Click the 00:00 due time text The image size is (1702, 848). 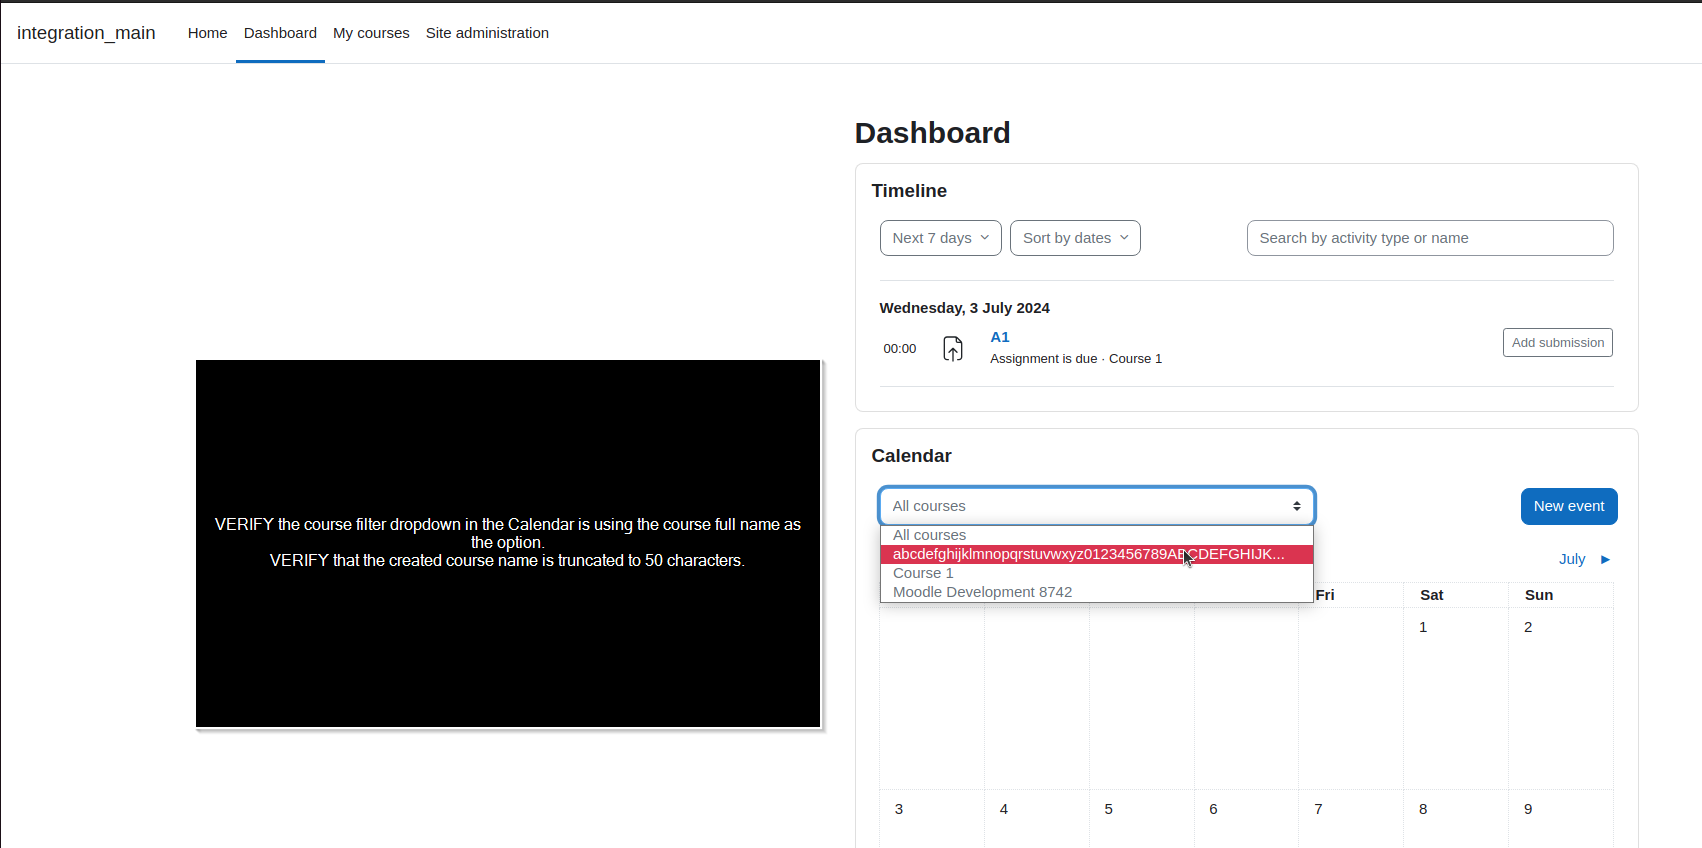(x=899, y=349)
